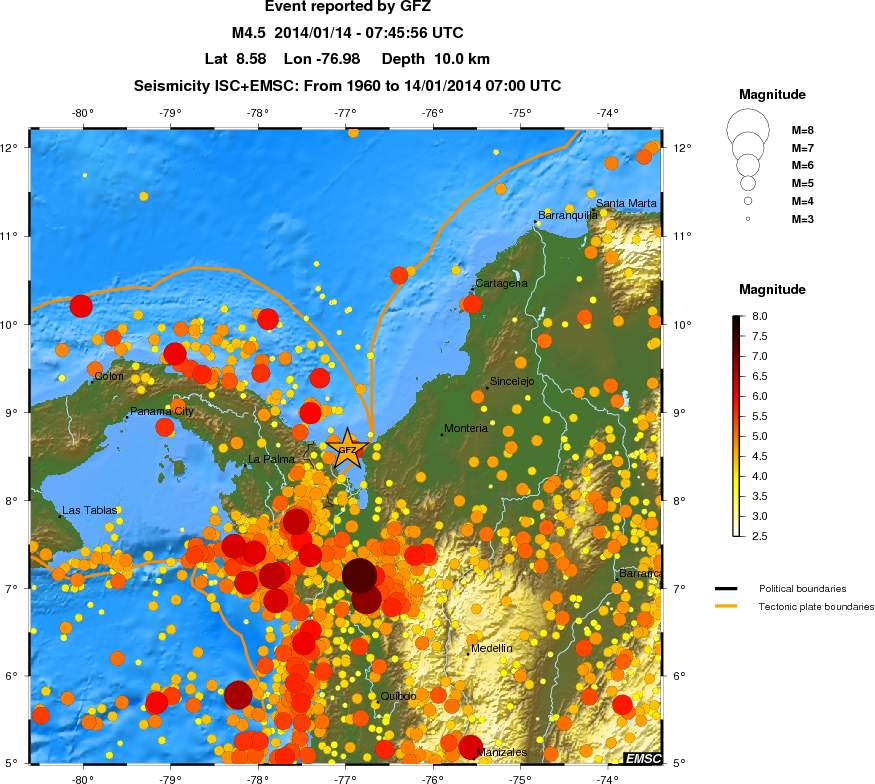875x784 pixels.
Task: Click the 'Santa Marta' map label
Action: (626, 203)
